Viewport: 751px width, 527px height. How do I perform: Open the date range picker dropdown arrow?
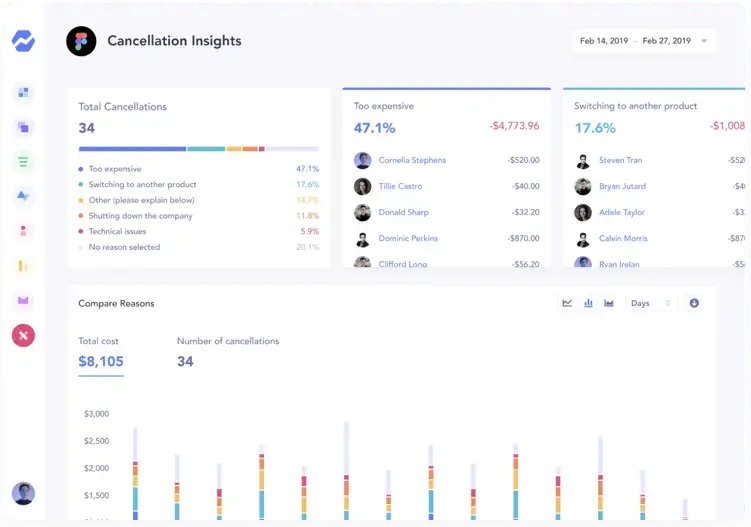704,41
